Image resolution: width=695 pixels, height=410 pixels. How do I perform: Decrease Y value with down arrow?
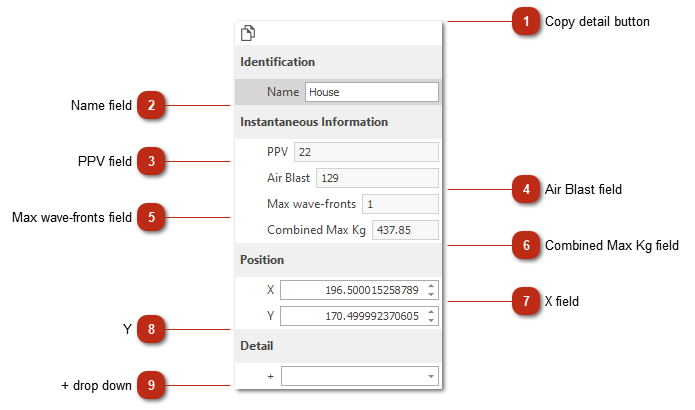(431, 321)
